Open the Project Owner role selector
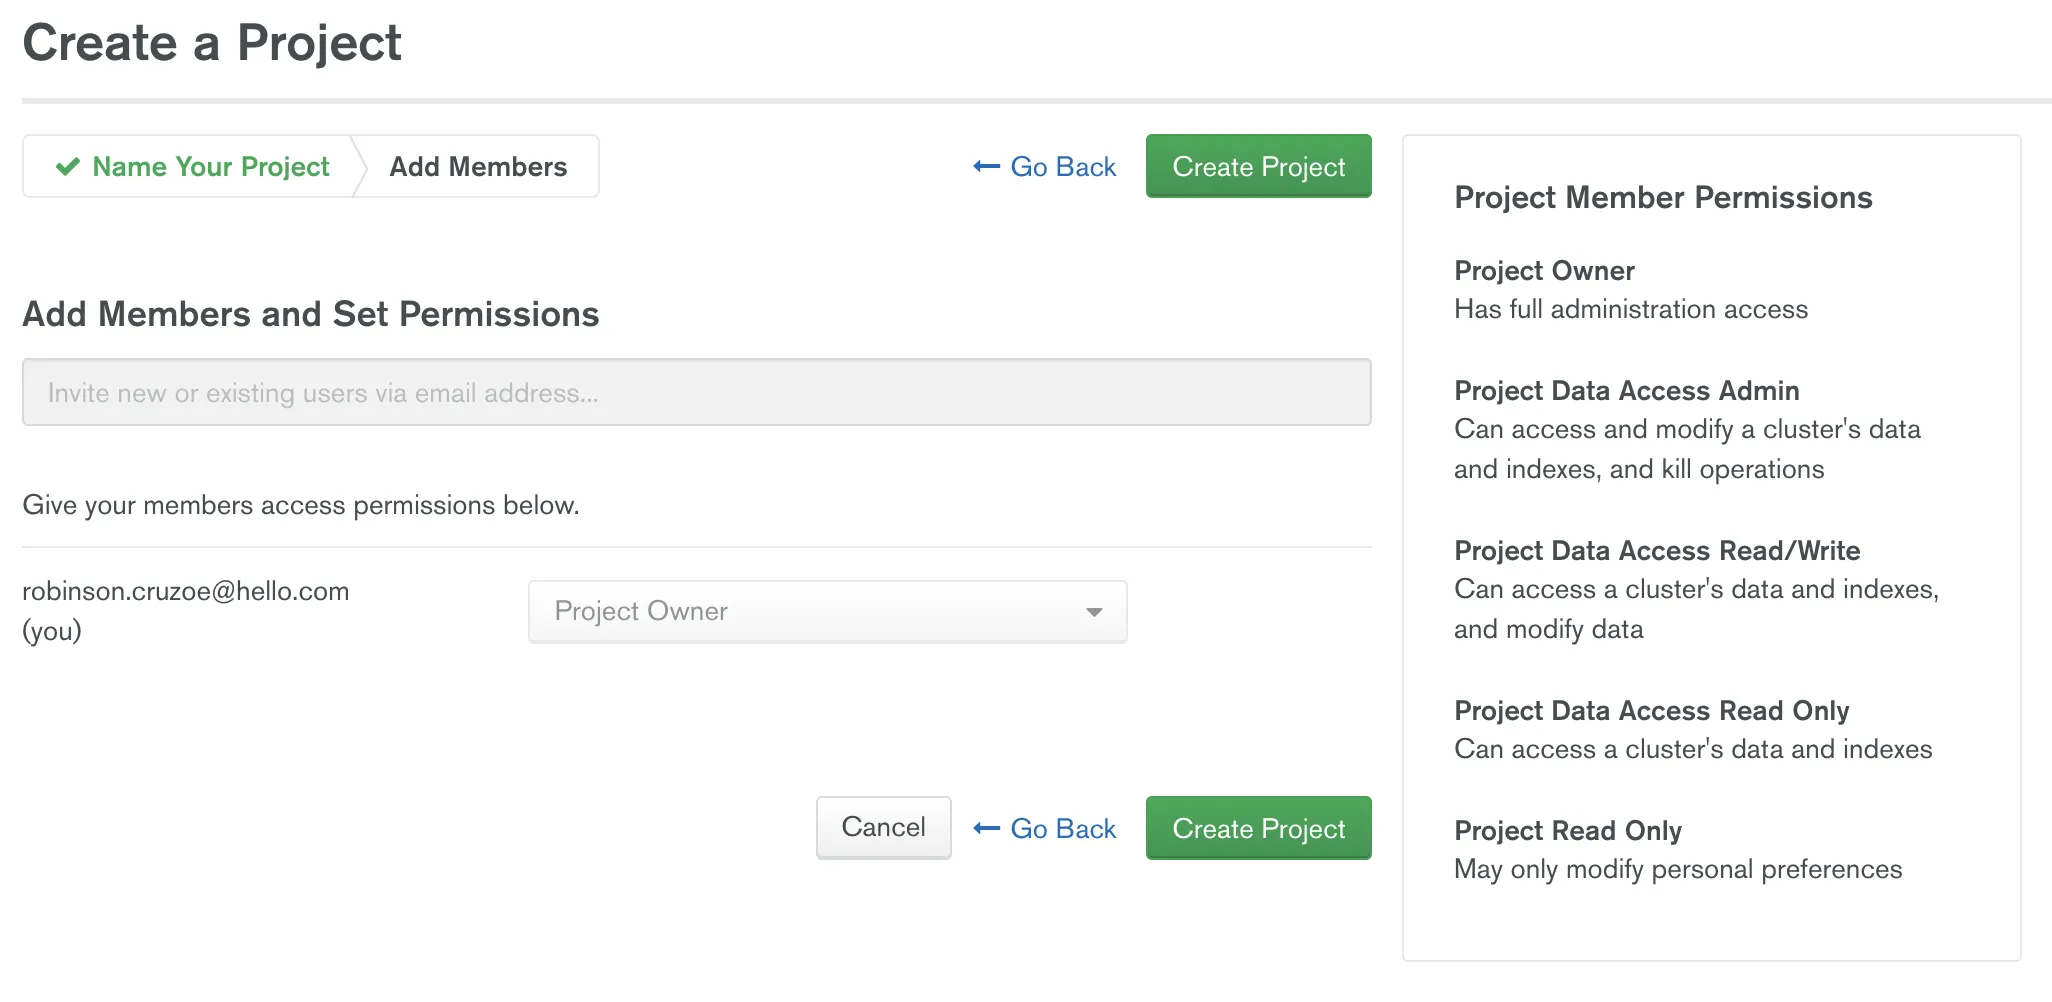This screenshot has height=1002, width=2052. [827, 612]
